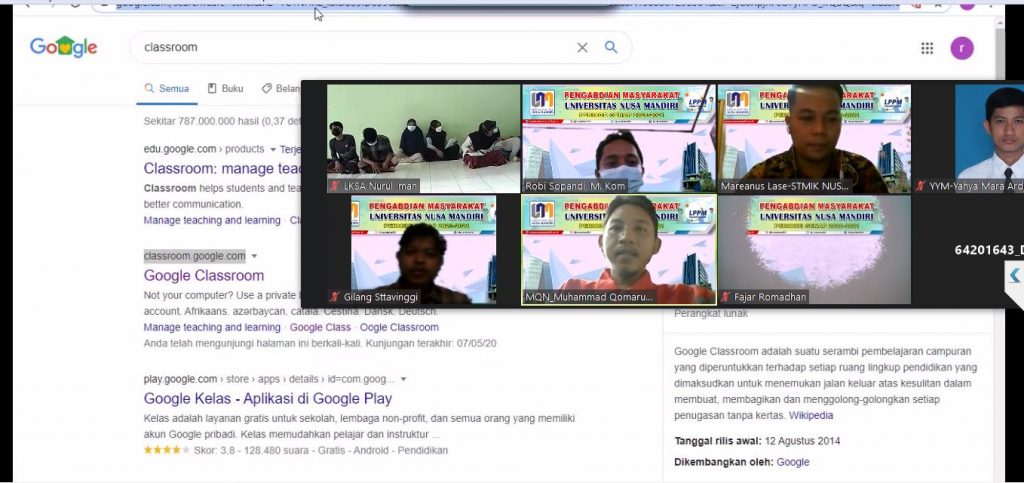Select Robi Sopandi's video thumbnail
The image size is (1024, 483).
tap(618, 138)
